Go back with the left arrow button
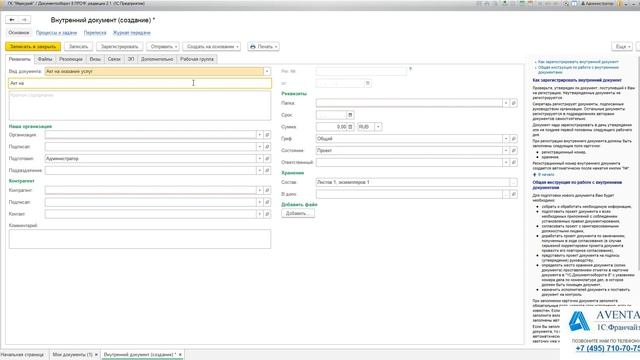This screenshot has height=360, width=640. (x=12, y=20)
